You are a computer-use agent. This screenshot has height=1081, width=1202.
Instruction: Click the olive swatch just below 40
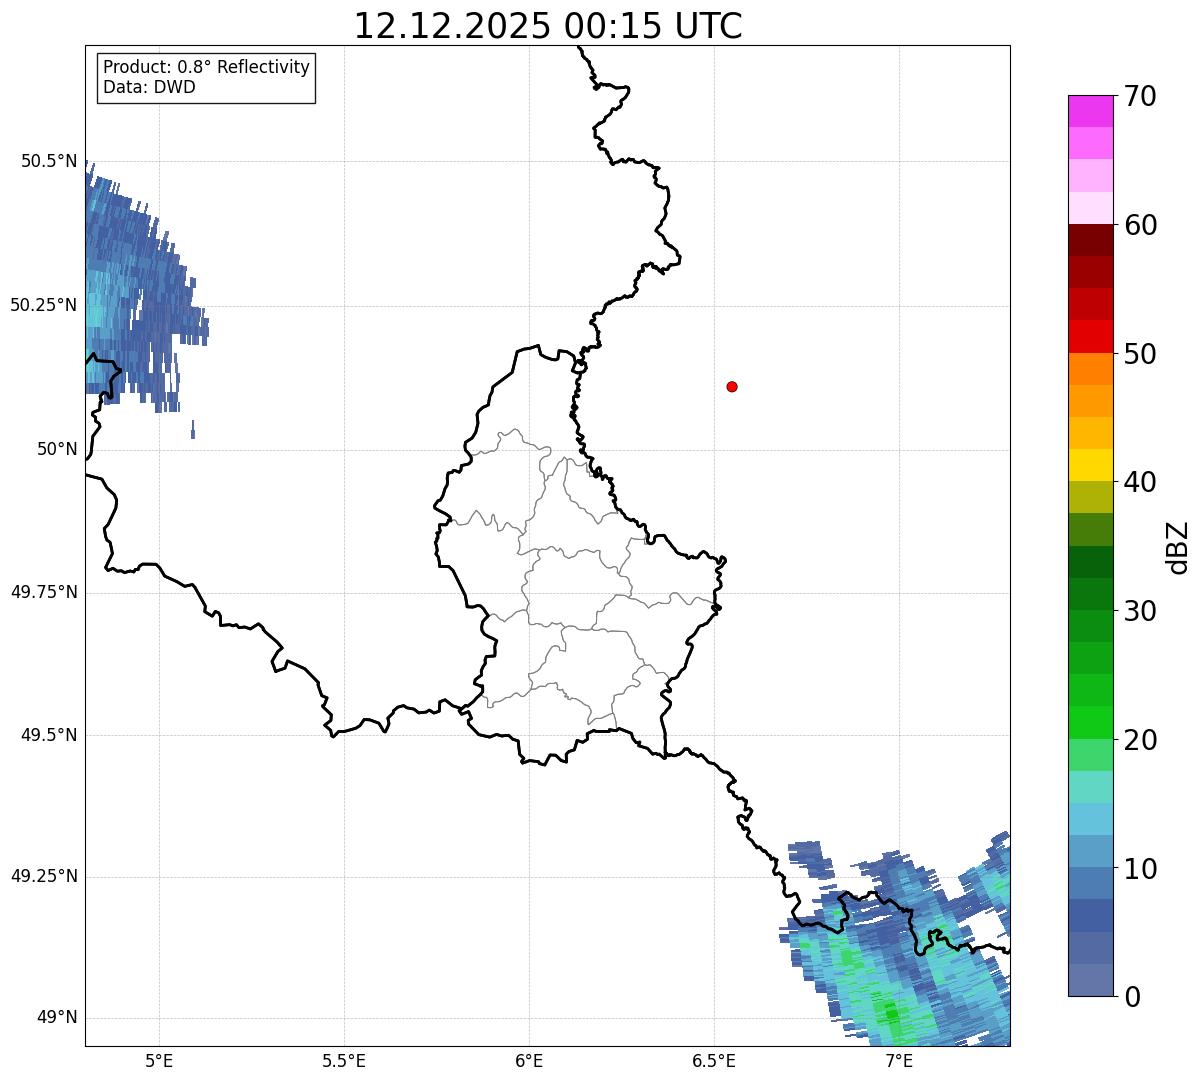[1090, 497]
